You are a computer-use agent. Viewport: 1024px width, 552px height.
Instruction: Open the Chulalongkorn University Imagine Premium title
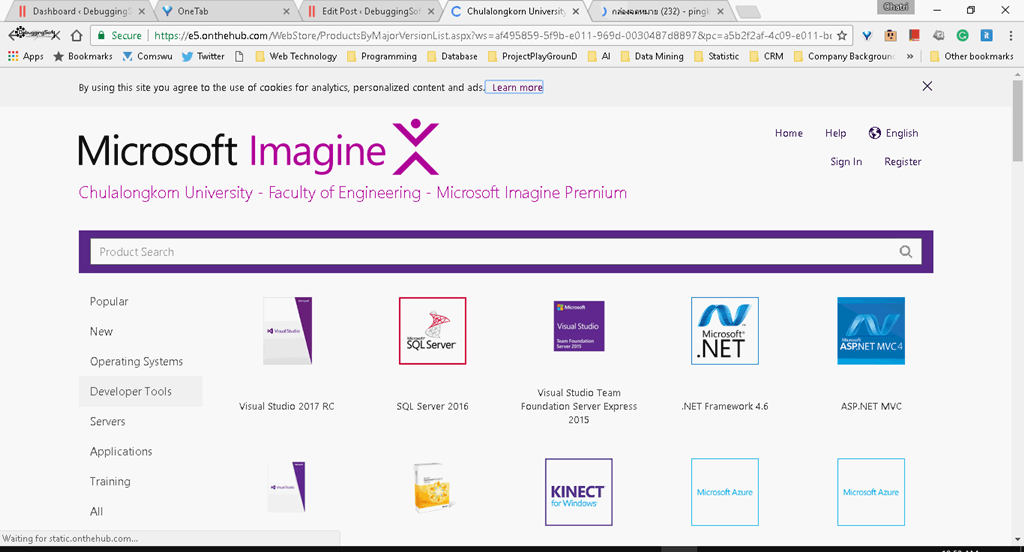[353, 193]
